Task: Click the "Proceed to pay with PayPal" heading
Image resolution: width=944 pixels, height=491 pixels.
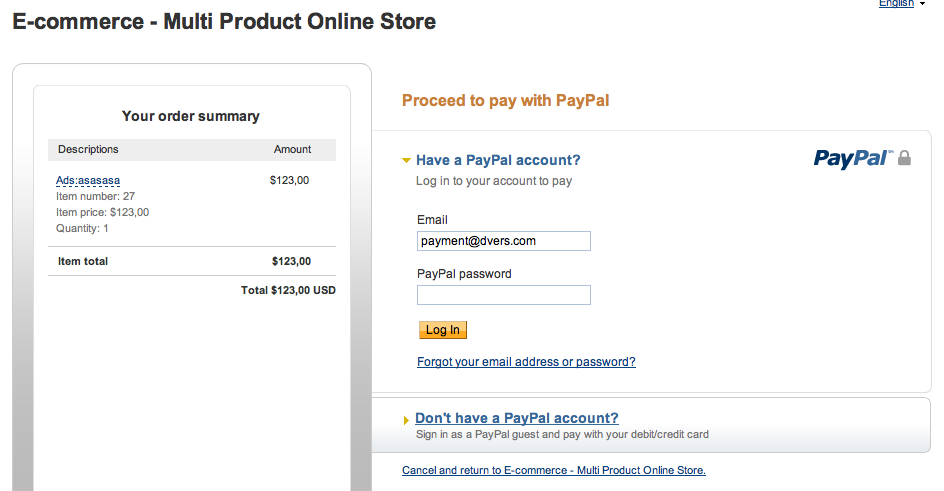Action: pos(505,100)
